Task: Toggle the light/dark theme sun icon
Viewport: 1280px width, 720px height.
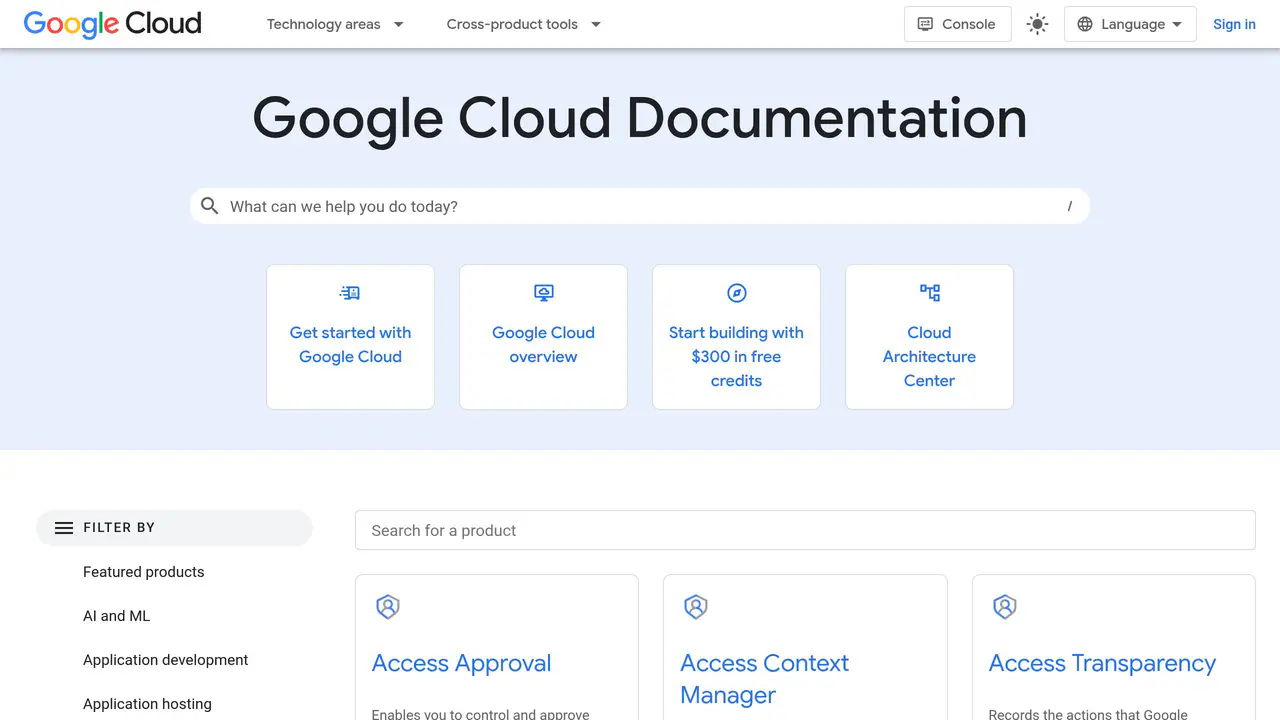Action: [x=1037, y=24]
